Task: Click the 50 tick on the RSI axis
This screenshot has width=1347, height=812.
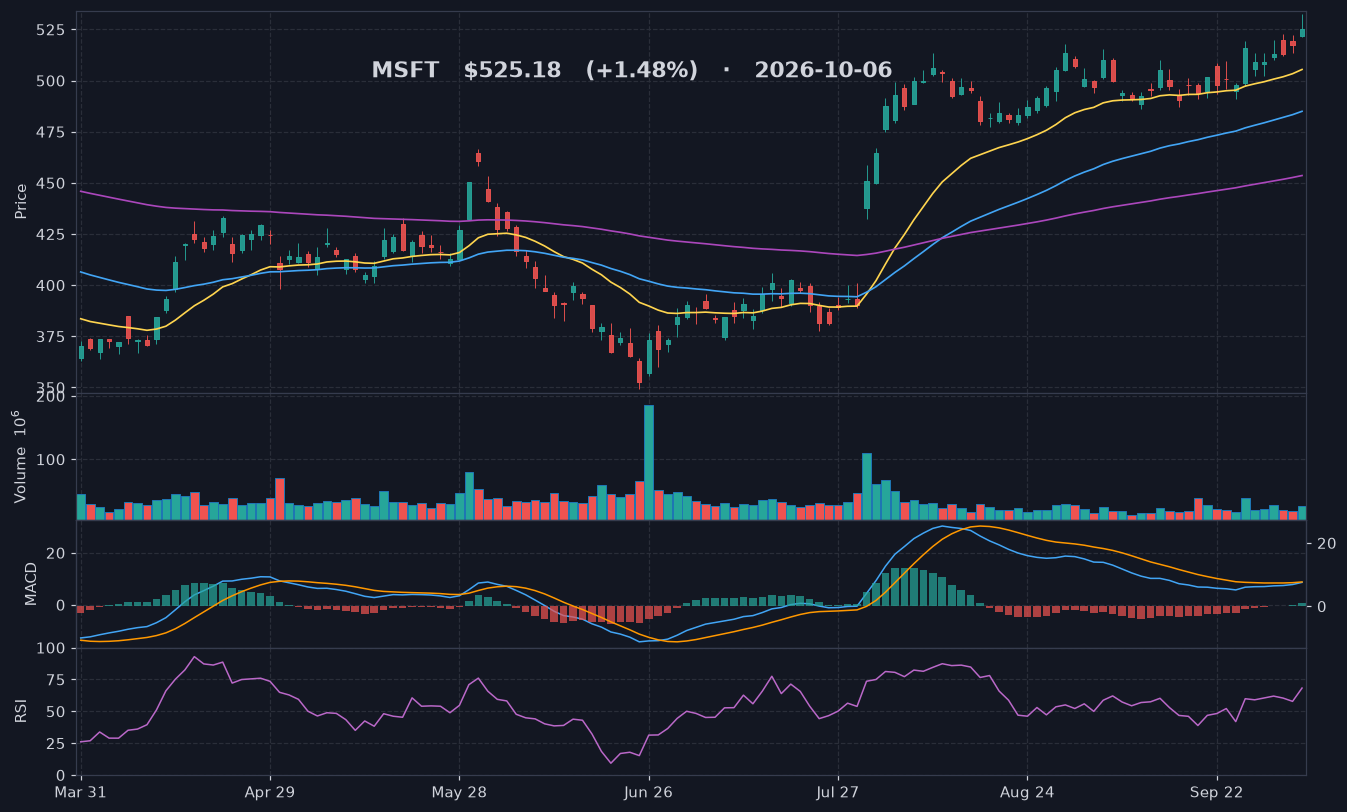Action: (x=56, y=712)
